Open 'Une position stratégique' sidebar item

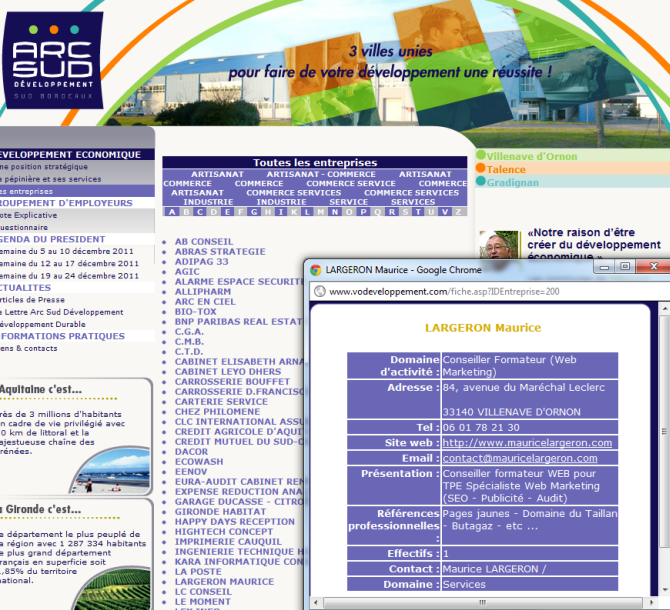point(44,167)
